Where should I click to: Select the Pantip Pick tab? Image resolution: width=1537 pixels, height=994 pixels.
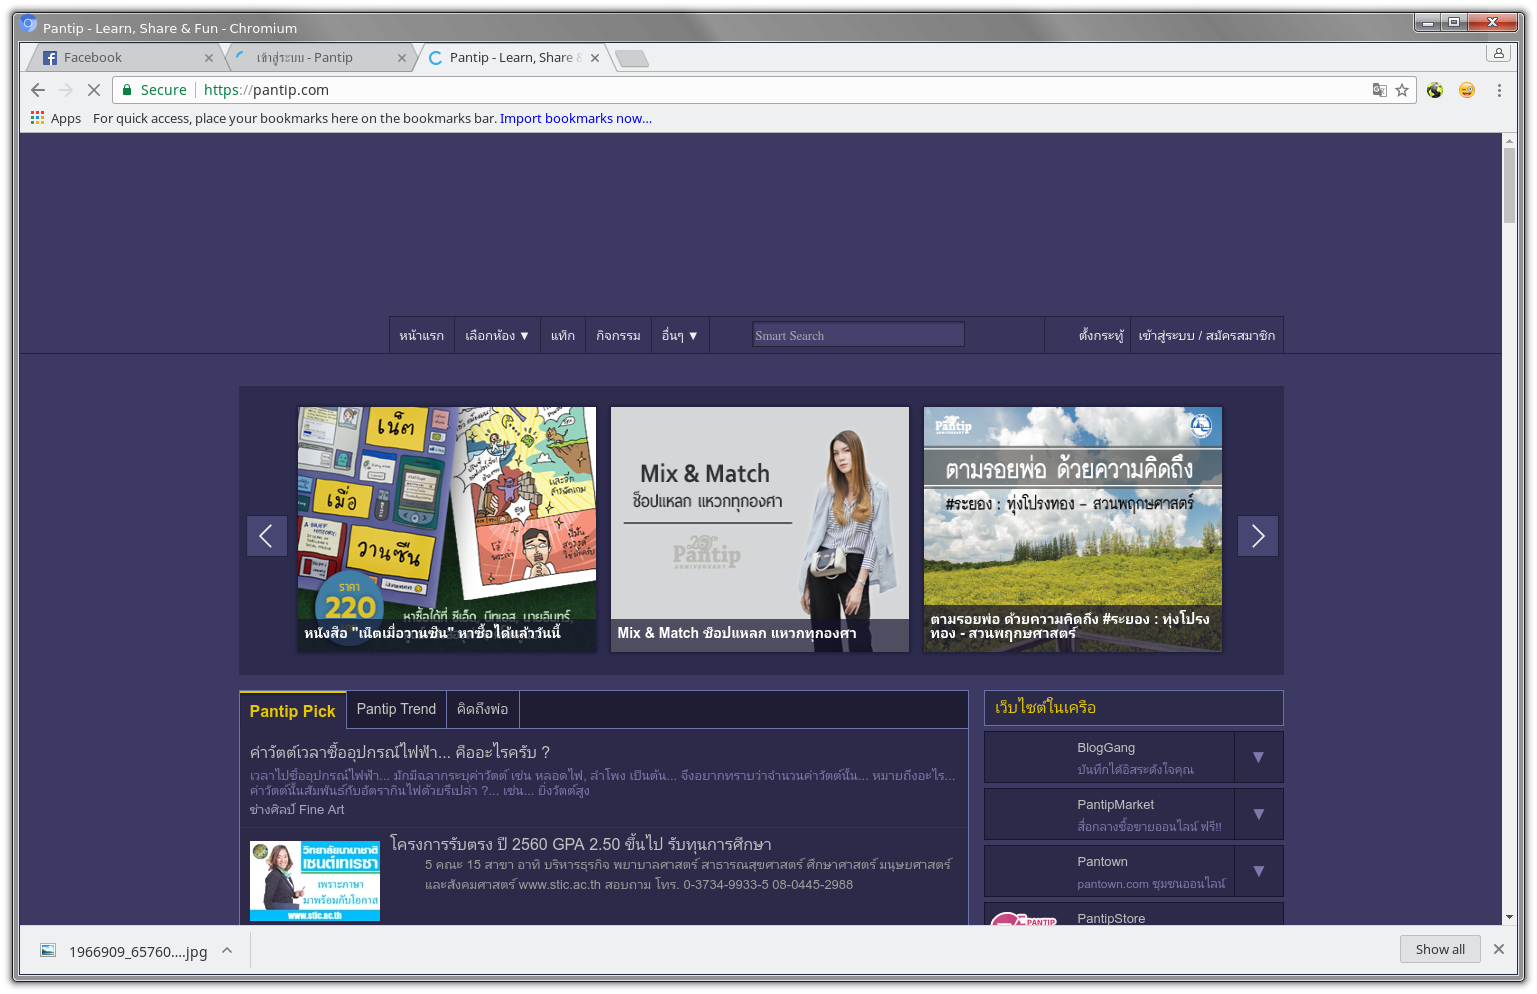(293, 711)
